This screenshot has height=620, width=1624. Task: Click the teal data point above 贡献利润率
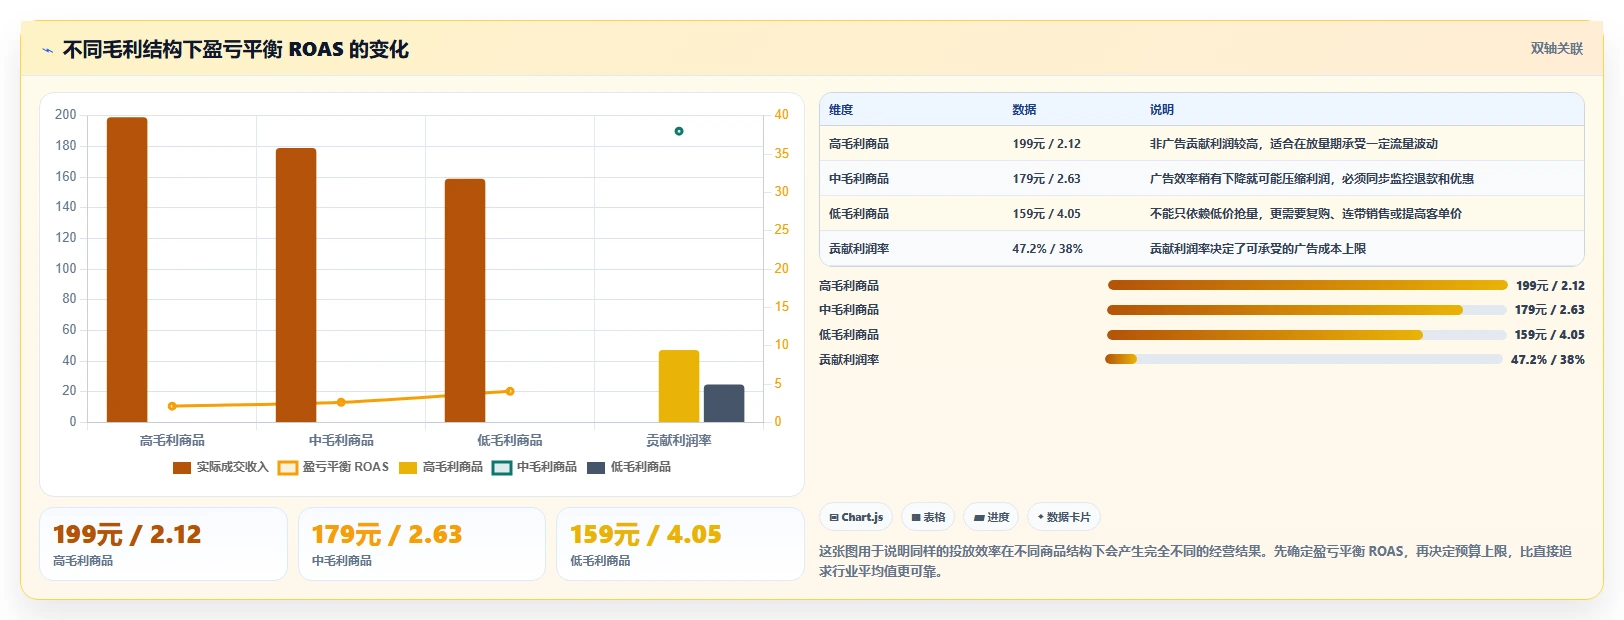pos(679,131)
